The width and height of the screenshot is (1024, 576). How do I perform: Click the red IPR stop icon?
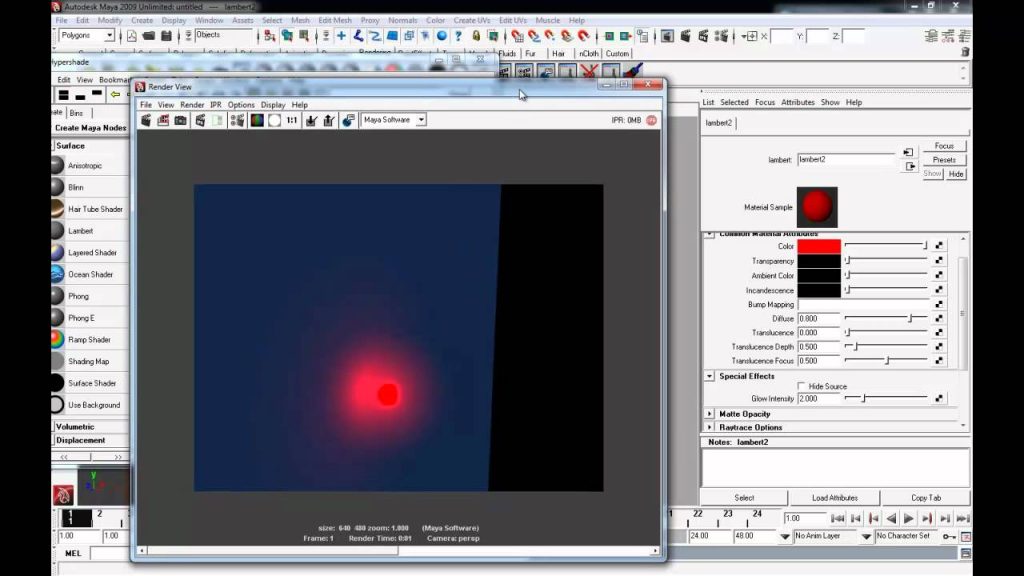[x=651, y=120]
